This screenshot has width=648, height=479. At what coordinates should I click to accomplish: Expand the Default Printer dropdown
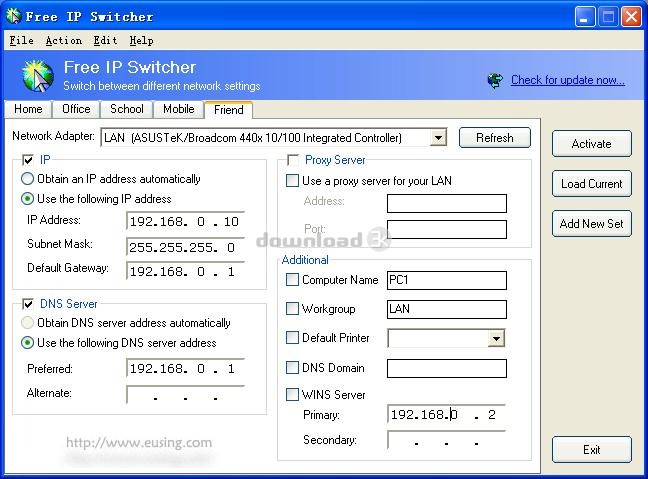(x=496, y=338)
